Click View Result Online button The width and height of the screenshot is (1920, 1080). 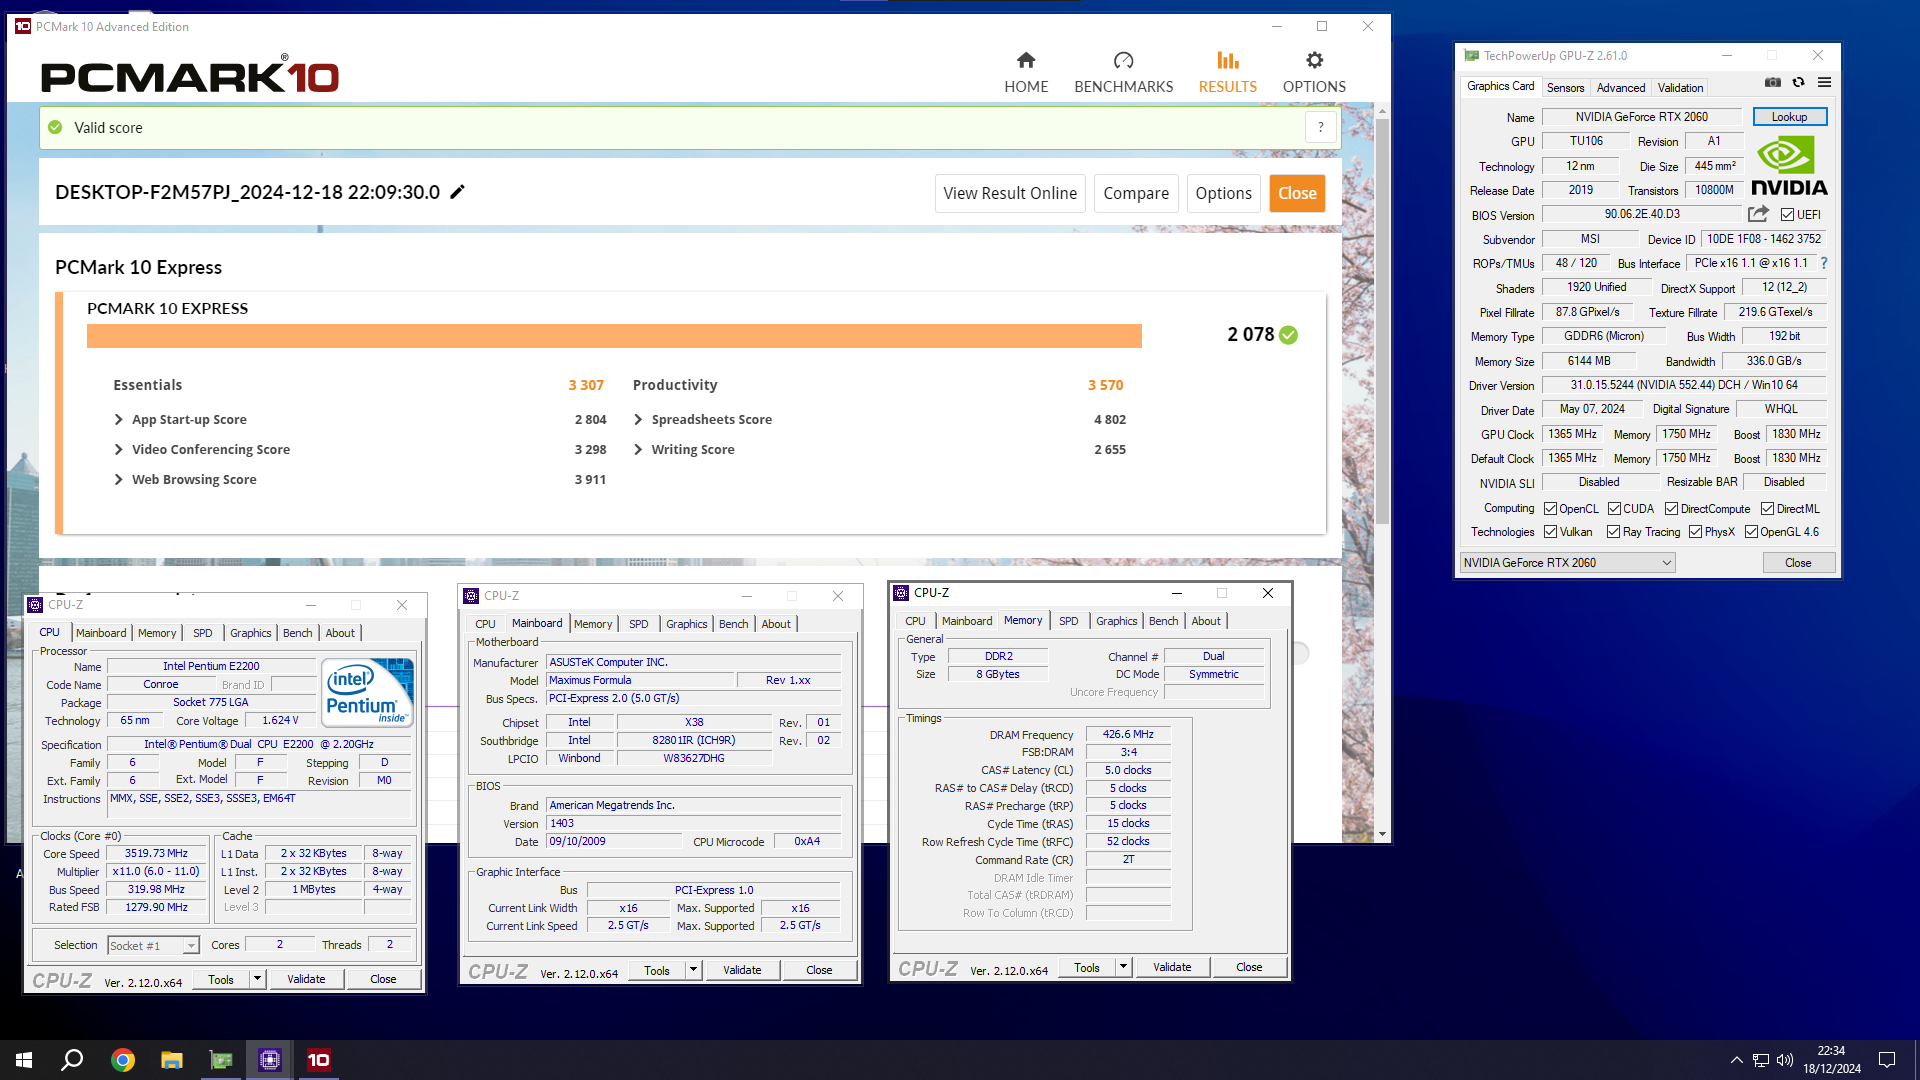(x=1010, y=193)
